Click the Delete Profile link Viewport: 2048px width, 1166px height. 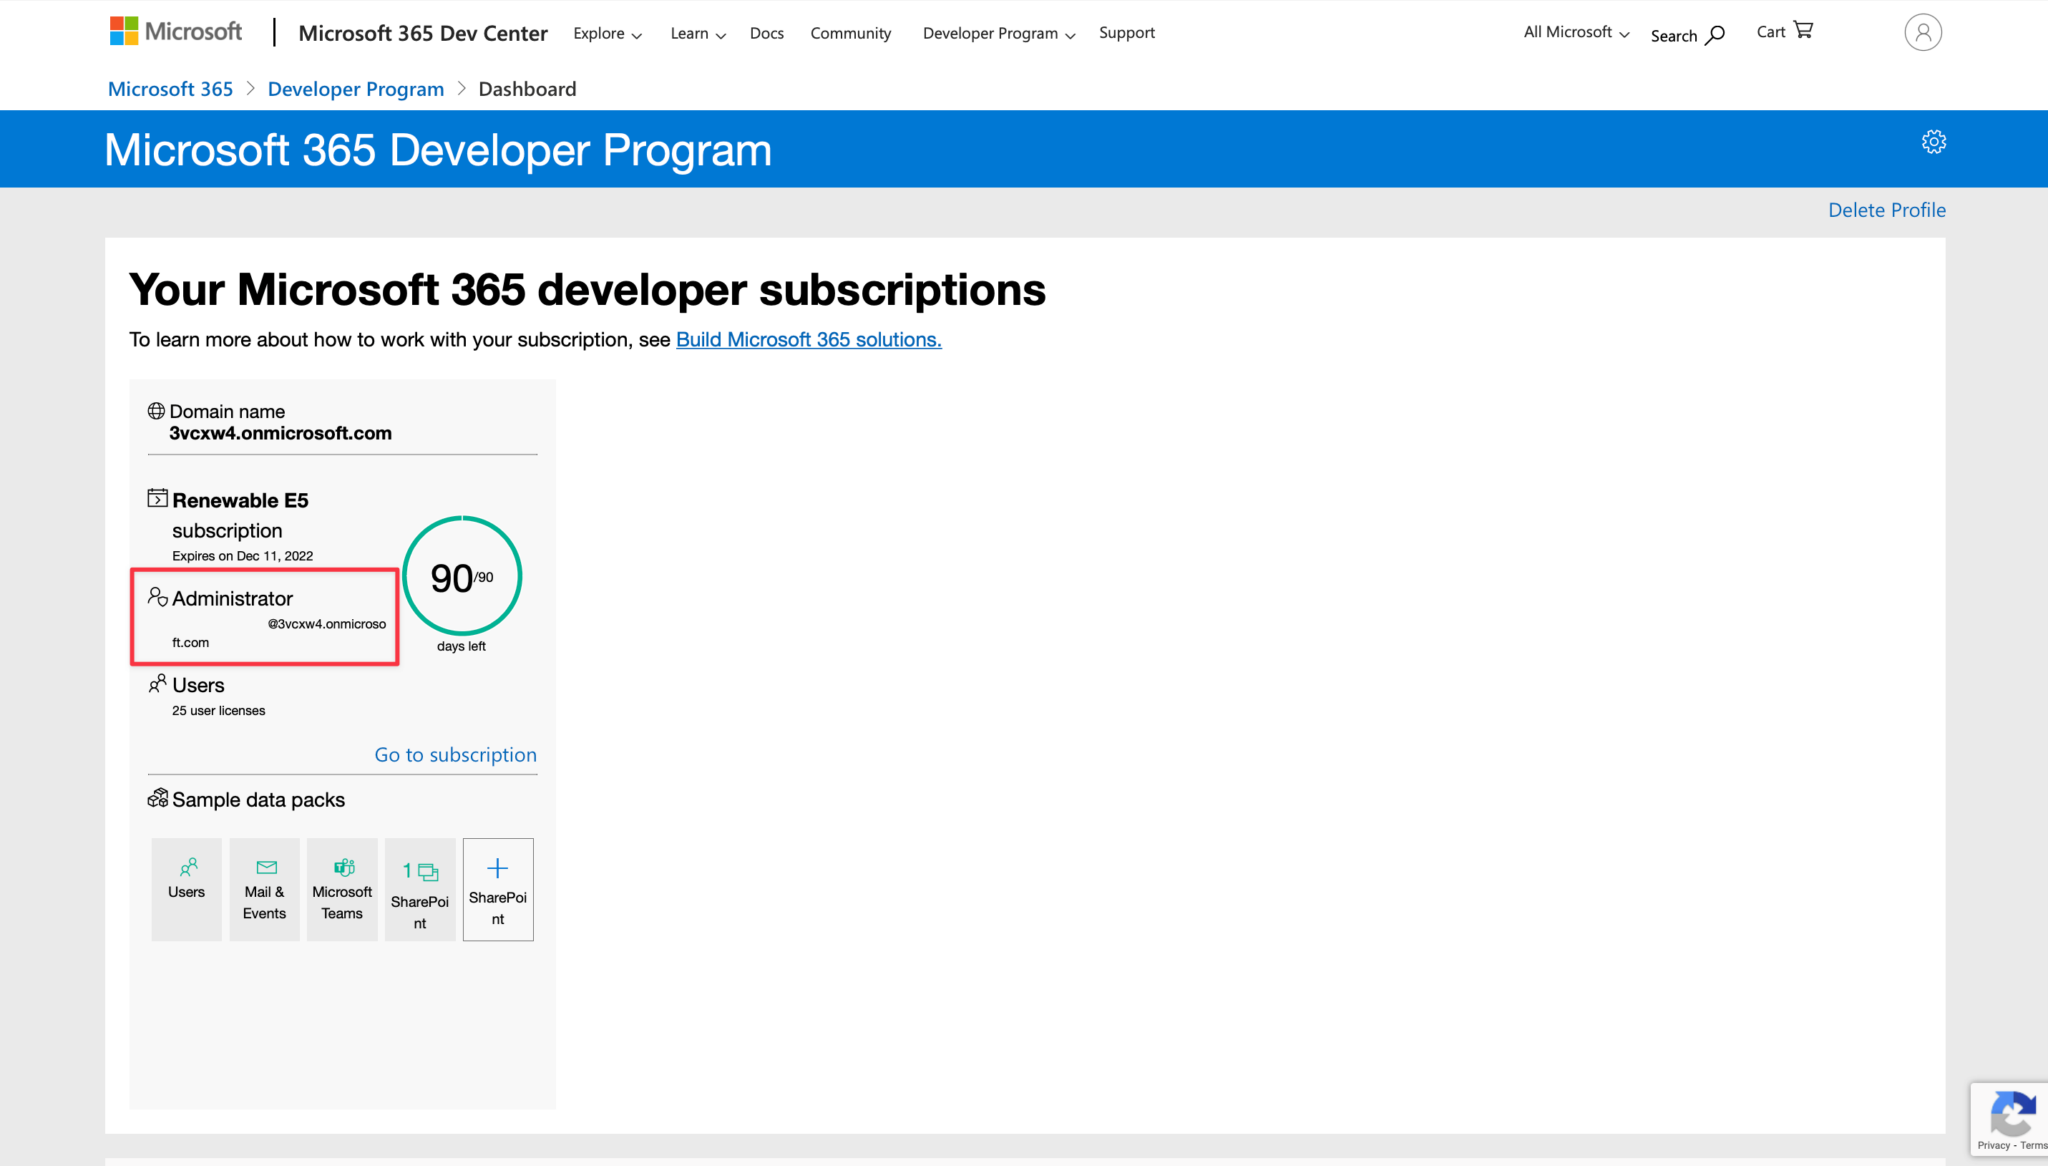pyautogui.click(x=1887, y=210)
